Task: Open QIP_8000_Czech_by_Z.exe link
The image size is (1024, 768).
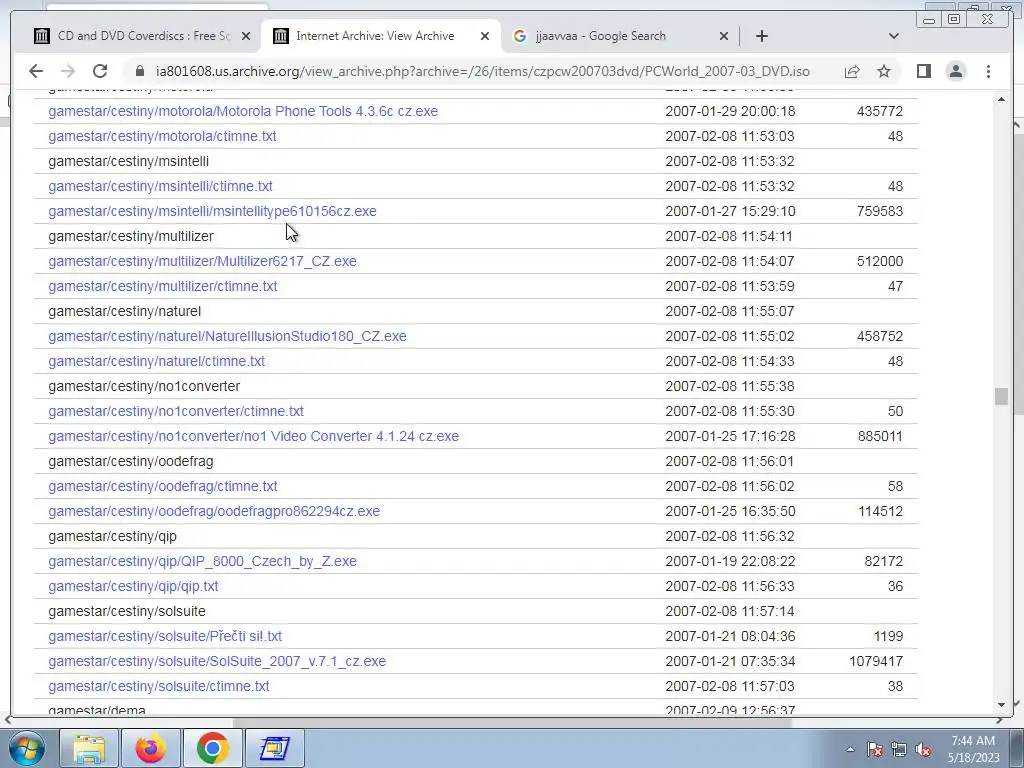Action: point(202,562)
